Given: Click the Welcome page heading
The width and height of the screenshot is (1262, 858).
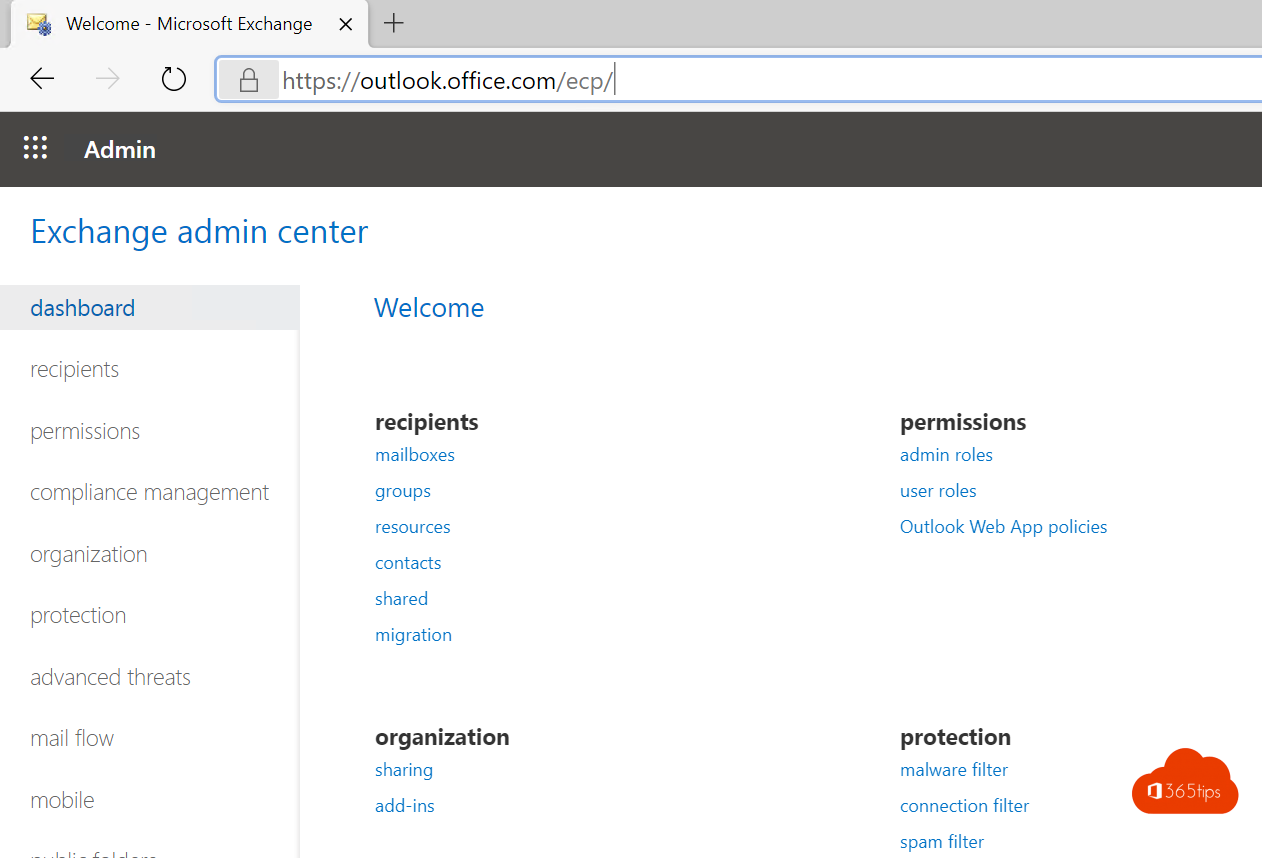Looking at the screenshot, I should (429, 308).
